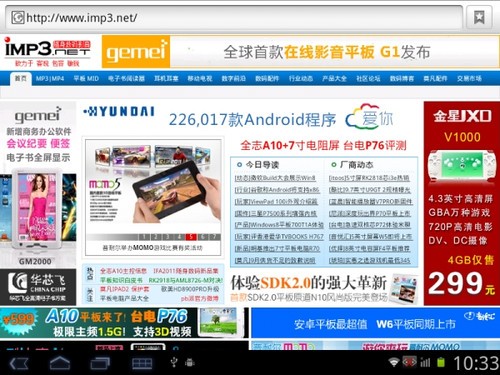
Task: Tap the bookmark star icon
Action: coord(479,17)
